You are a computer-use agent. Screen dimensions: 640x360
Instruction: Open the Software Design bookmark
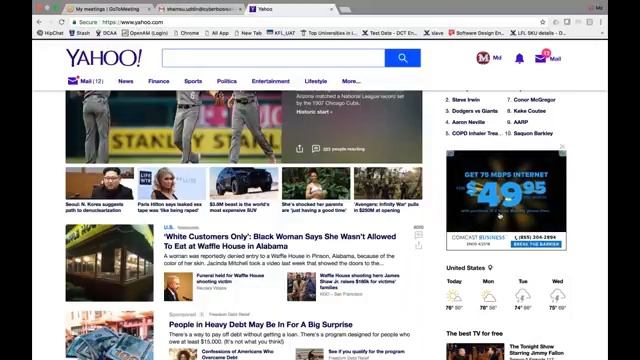click(476, 33)
